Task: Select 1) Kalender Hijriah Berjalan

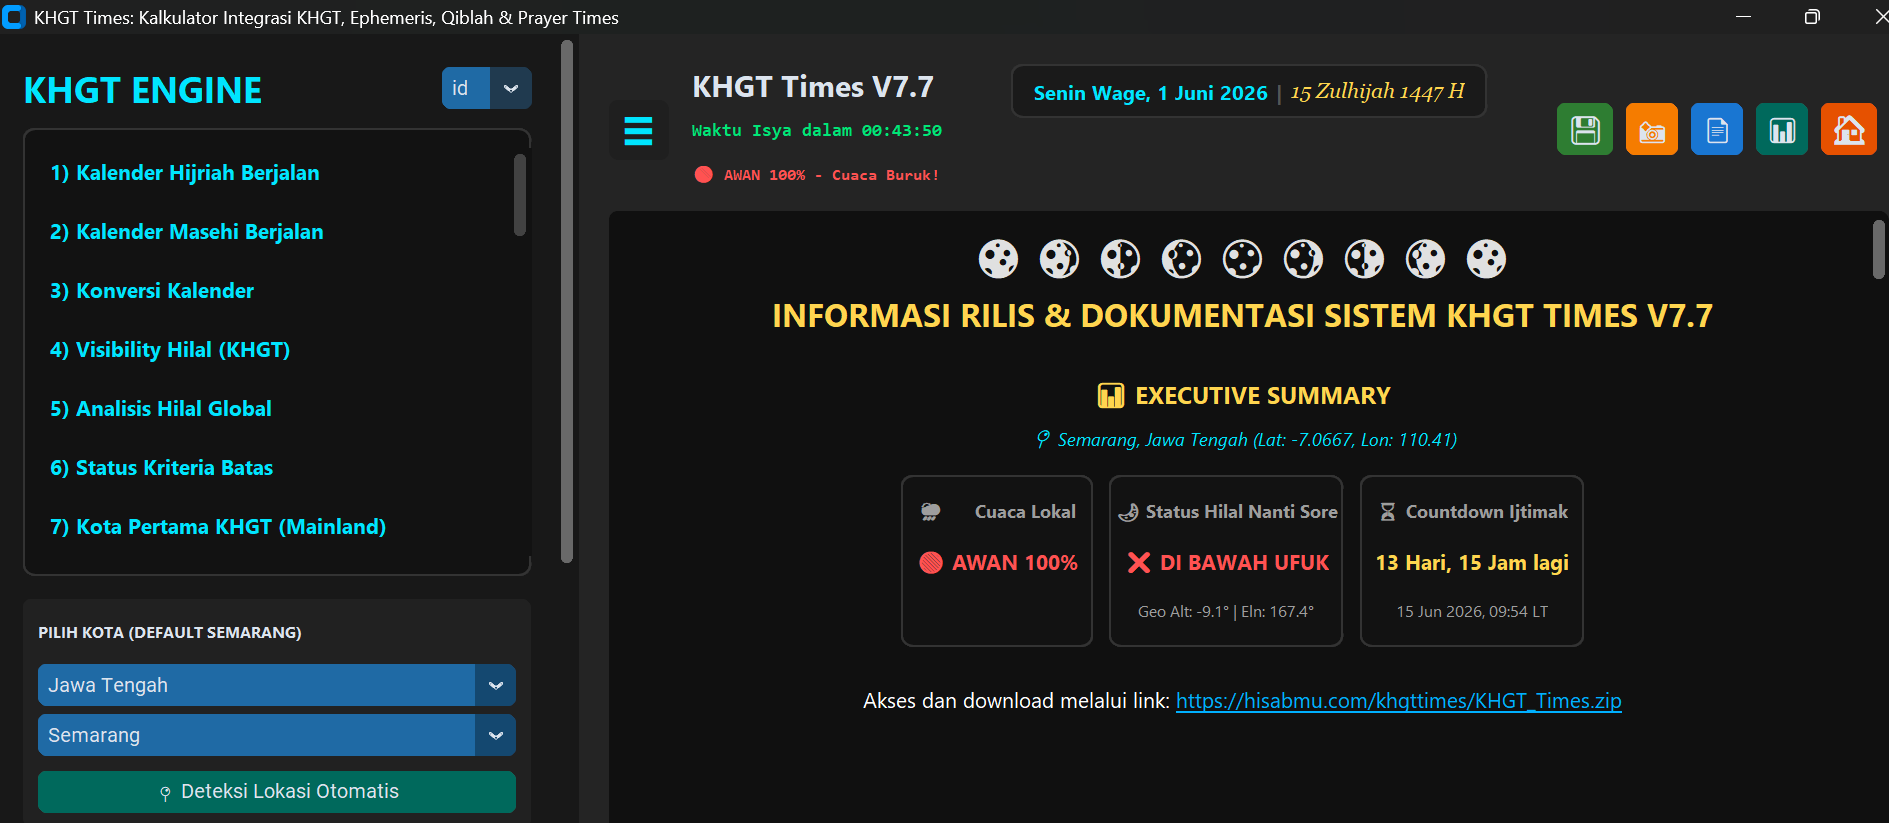Action: click(185, 173)
